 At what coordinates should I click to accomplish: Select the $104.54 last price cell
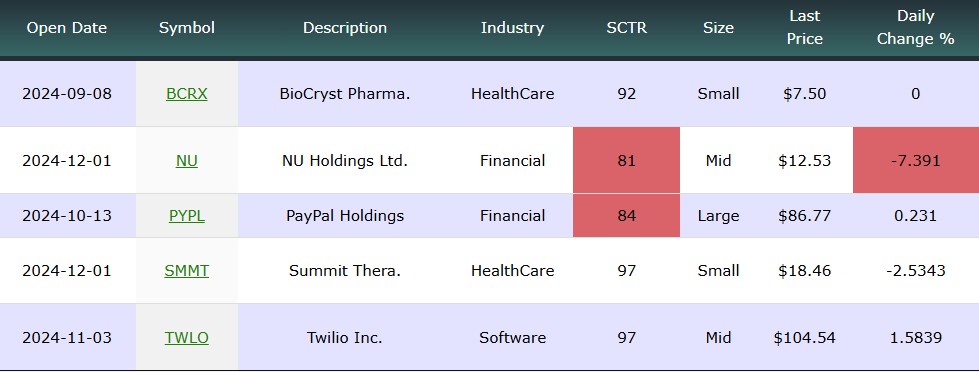tap(805, 338)
